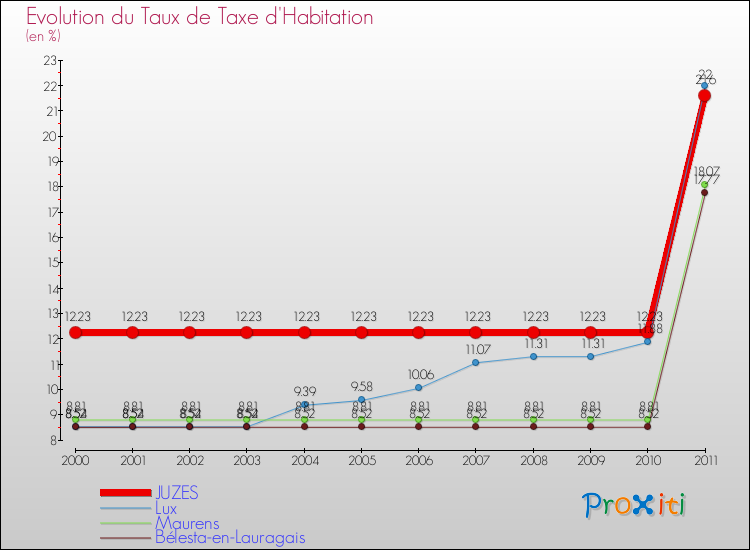
Task: Click the 18.07 value label for Maurens
Action: [x=707, y=171]
